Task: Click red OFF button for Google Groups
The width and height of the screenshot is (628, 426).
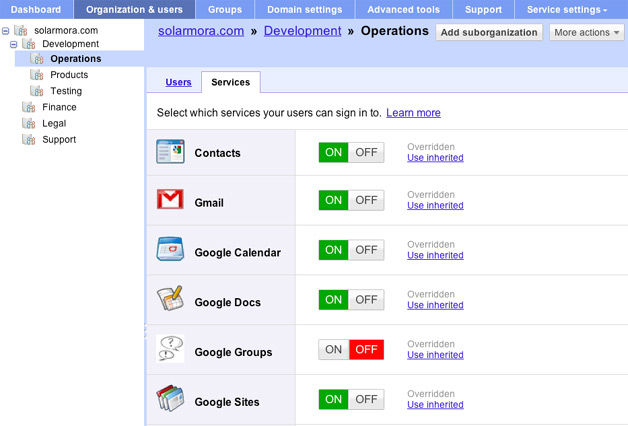Action: tap(366, 350)
